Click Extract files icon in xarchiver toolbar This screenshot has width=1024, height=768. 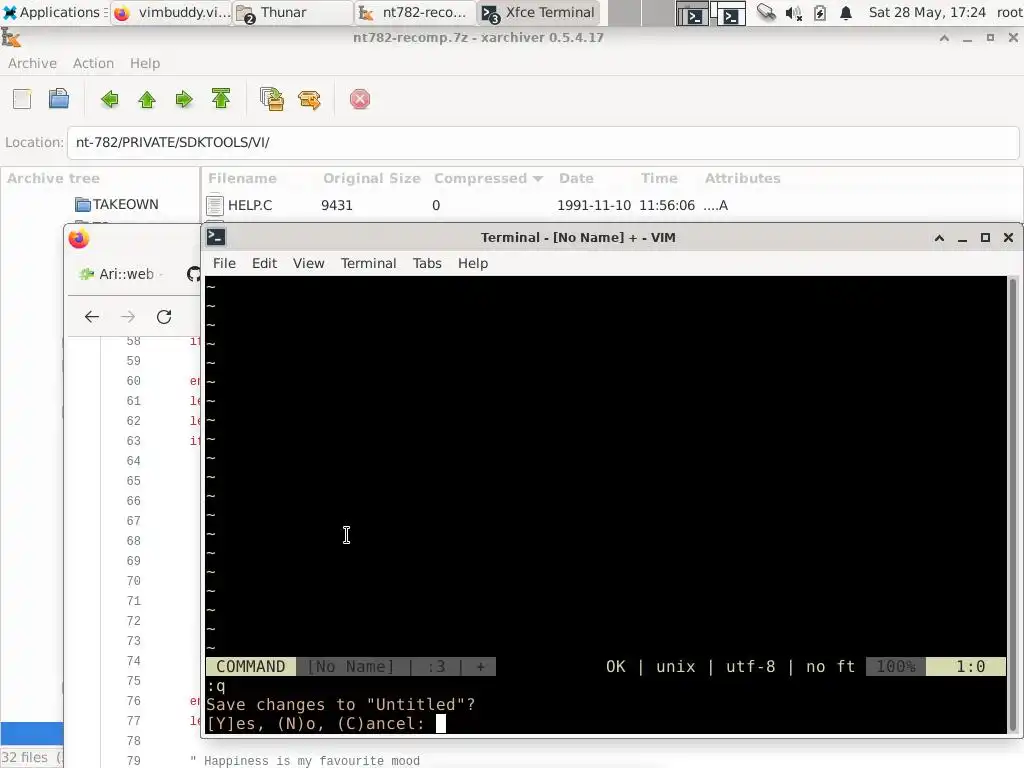point(309,99)
